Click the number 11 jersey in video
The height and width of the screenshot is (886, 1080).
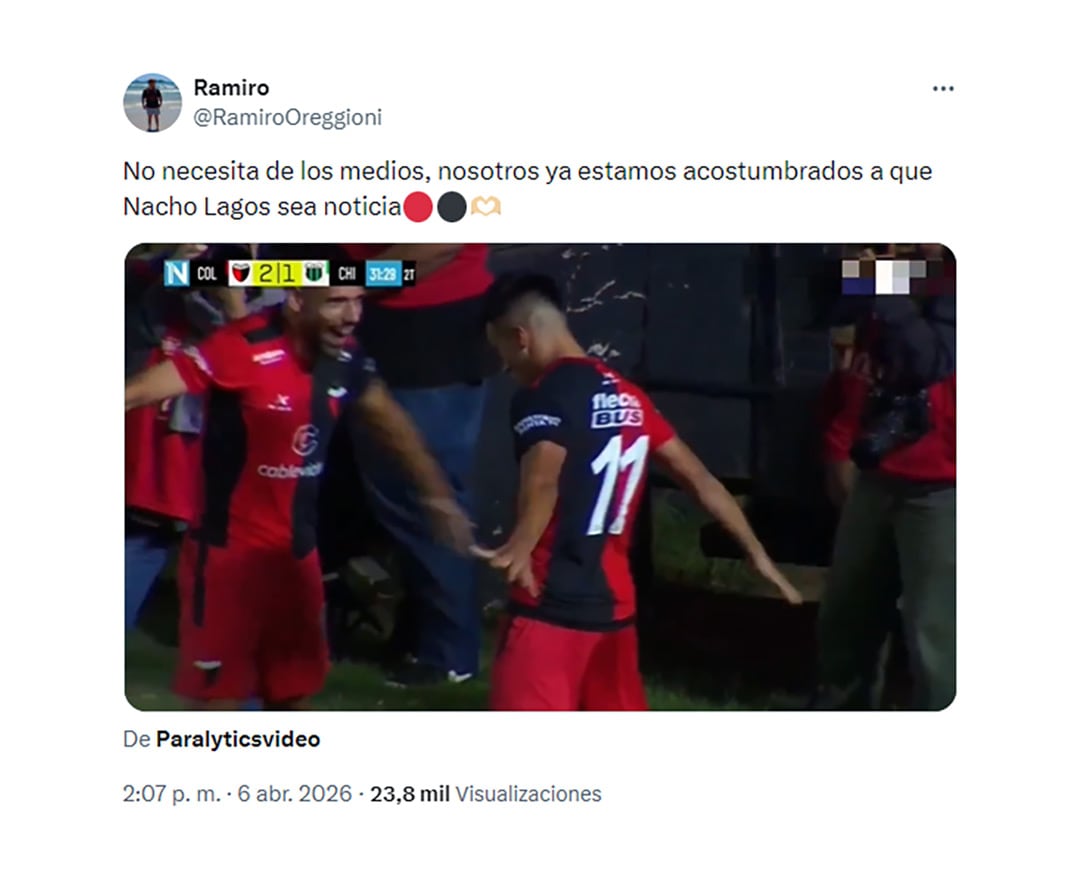click(x=616, y=484)
